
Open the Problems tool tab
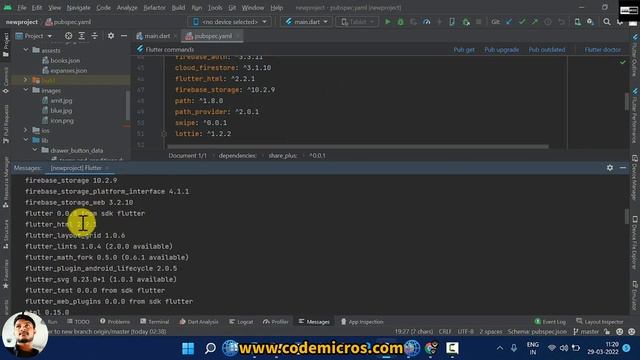[115, 322]
